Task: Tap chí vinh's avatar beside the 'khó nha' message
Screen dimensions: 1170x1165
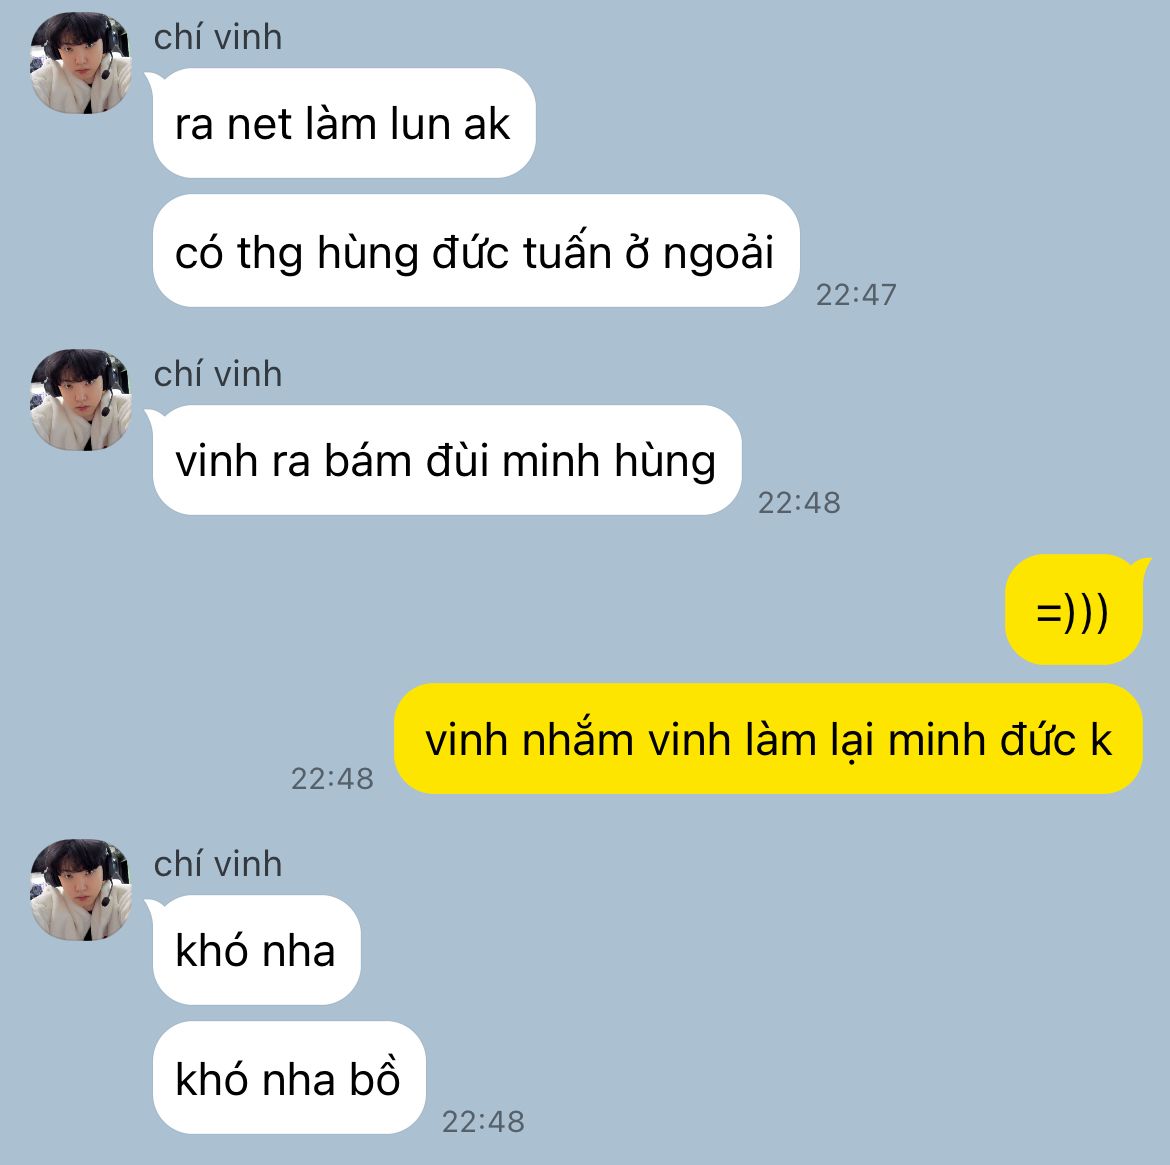Action: pos(81,890)
